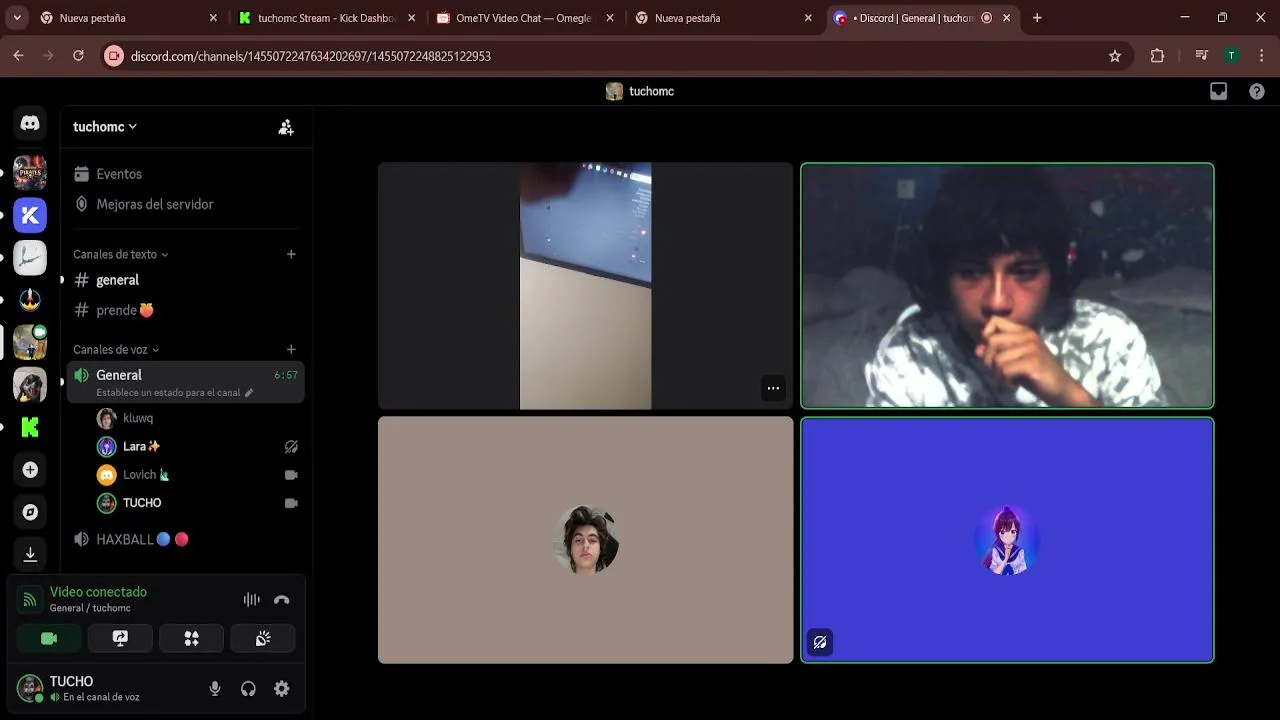This screenshot has height=720, width=1280.
Task: Click the Add a Server plus icon
Action: point(30,470)
